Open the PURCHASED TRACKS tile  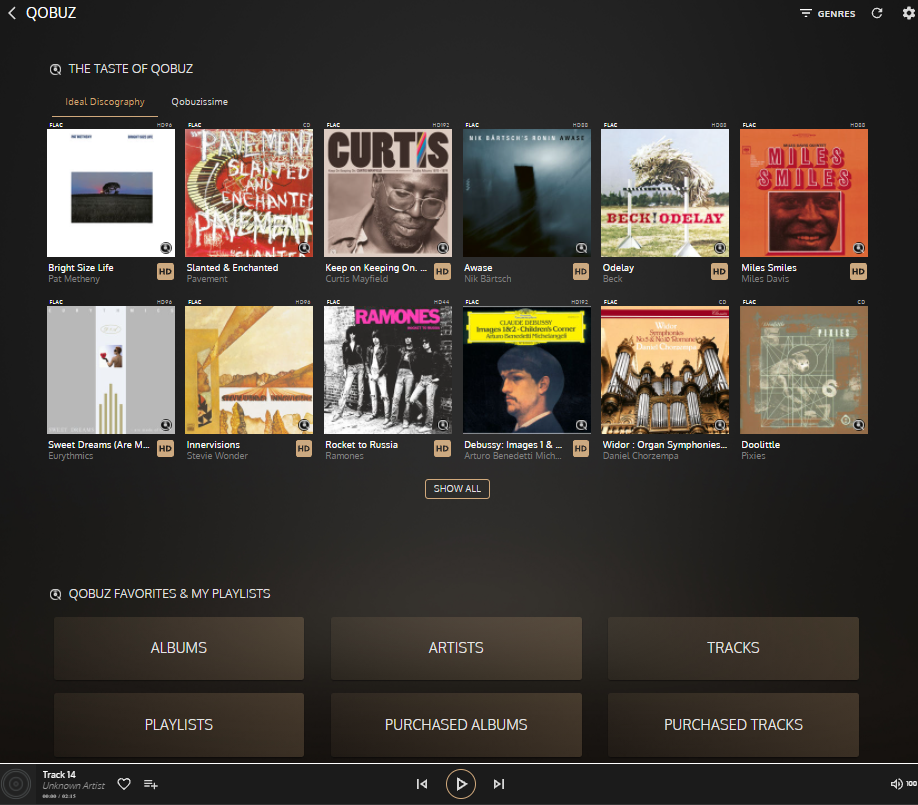click(x=733, y=725)
